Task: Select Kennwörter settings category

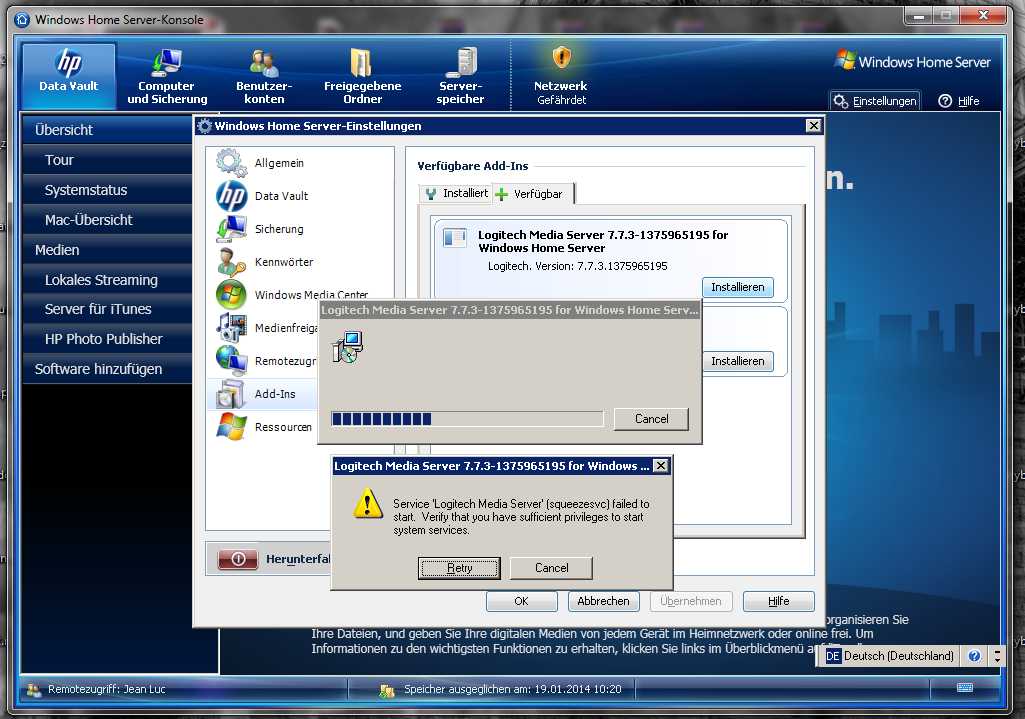Action: click(x=283, y=262)
